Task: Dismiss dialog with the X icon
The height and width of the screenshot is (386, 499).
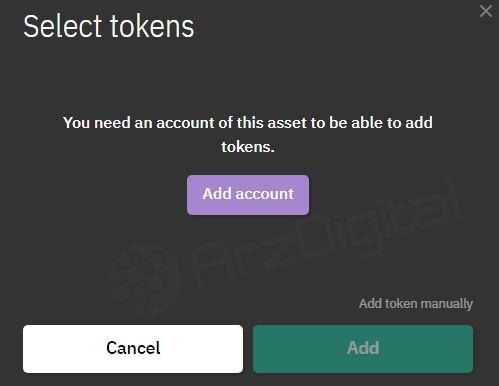Action: pyautogui.click(x=486, y=11)
